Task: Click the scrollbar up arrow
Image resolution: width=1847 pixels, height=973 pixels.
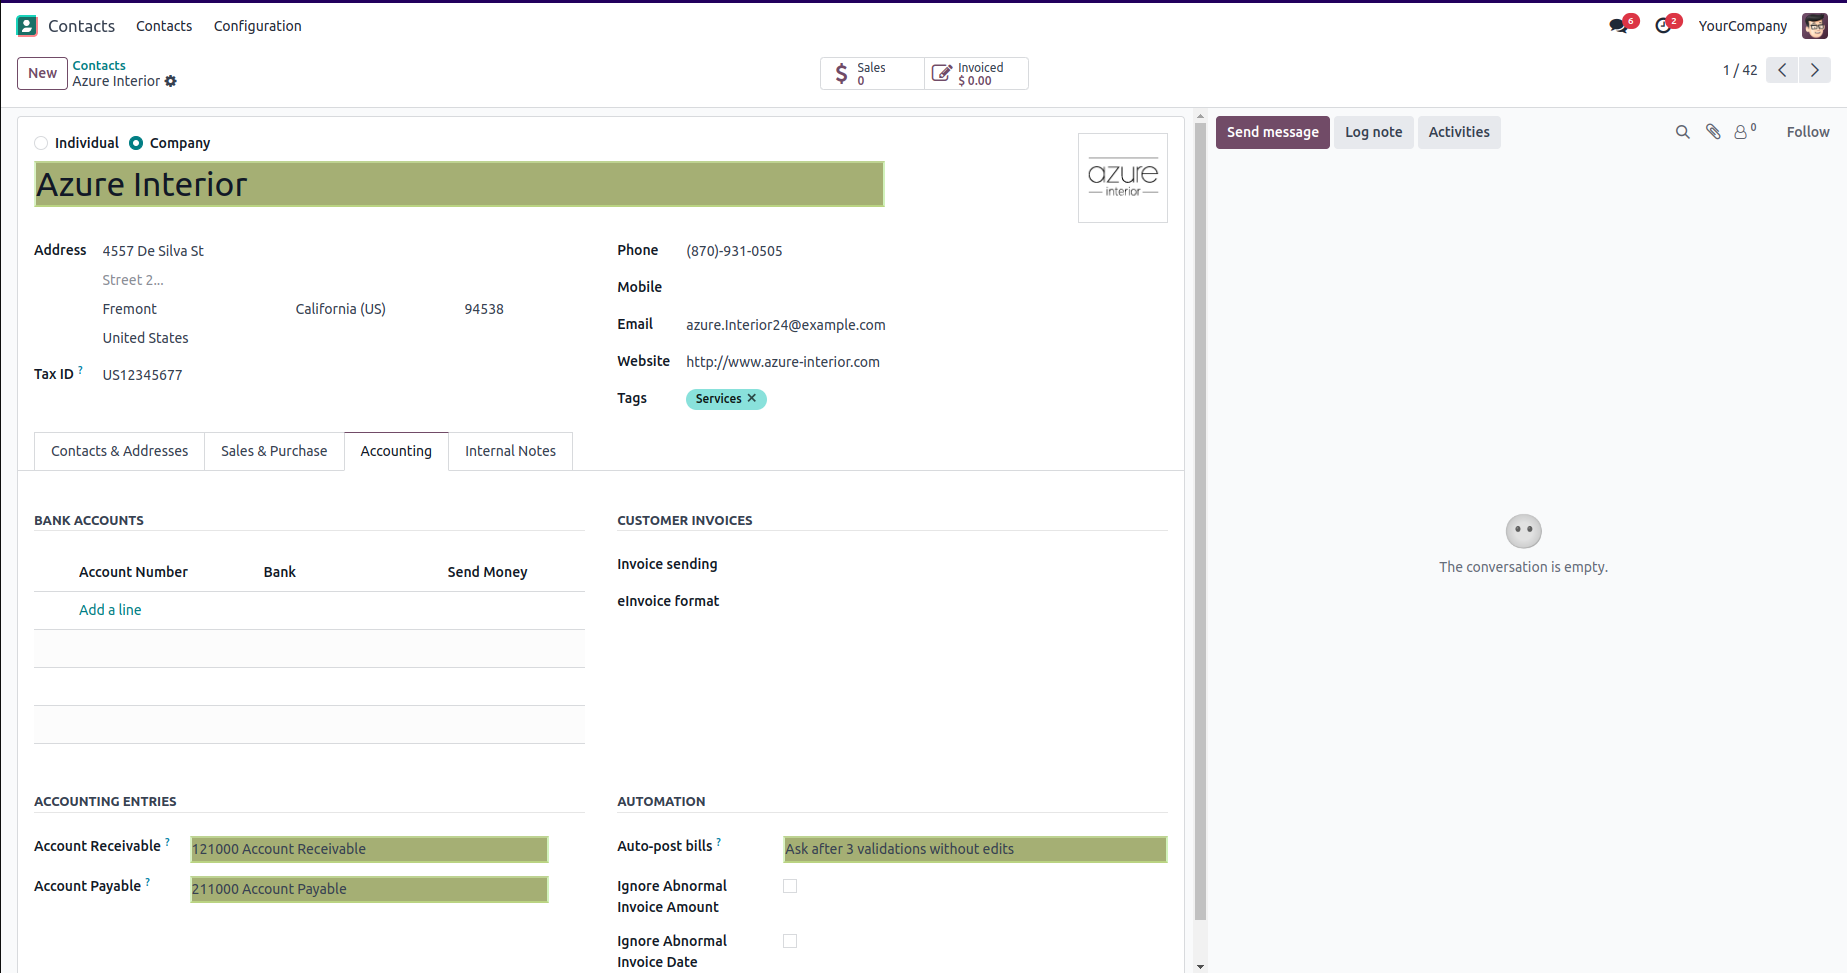Action: [x=1200, y=117]
